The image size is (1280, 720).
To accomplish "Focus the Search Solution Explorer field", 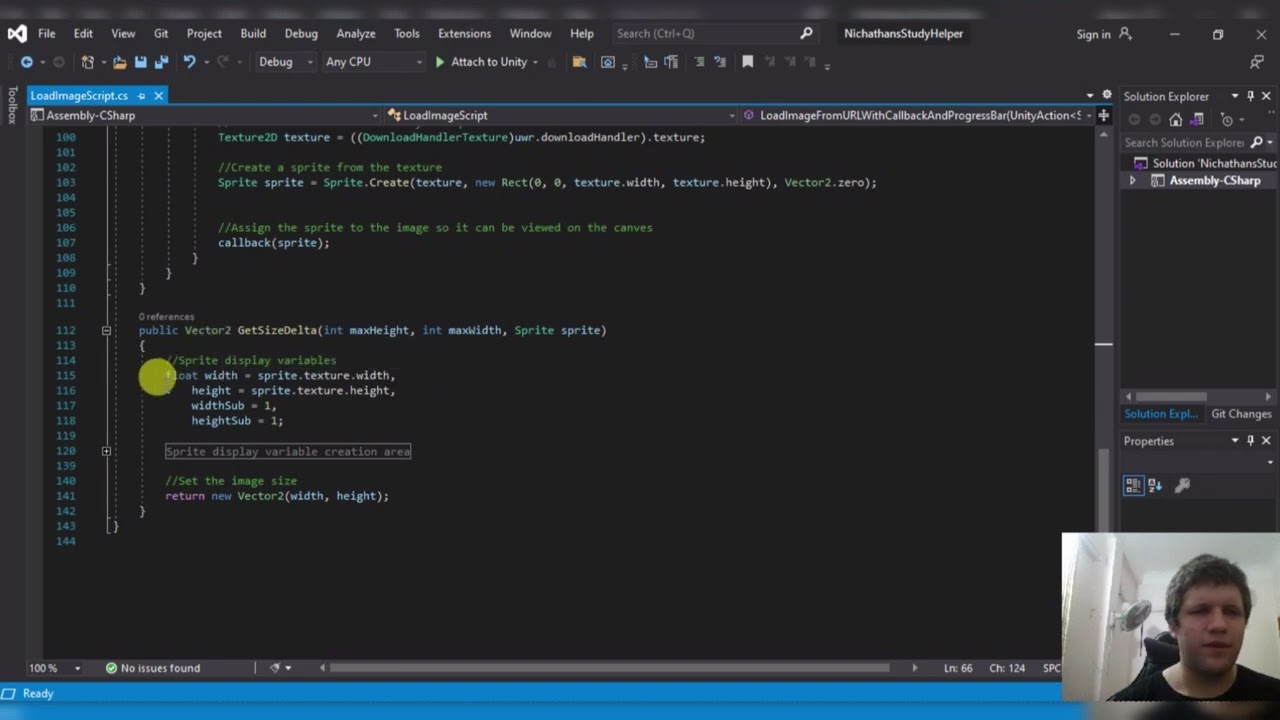I will click(x=1199, y=142).
